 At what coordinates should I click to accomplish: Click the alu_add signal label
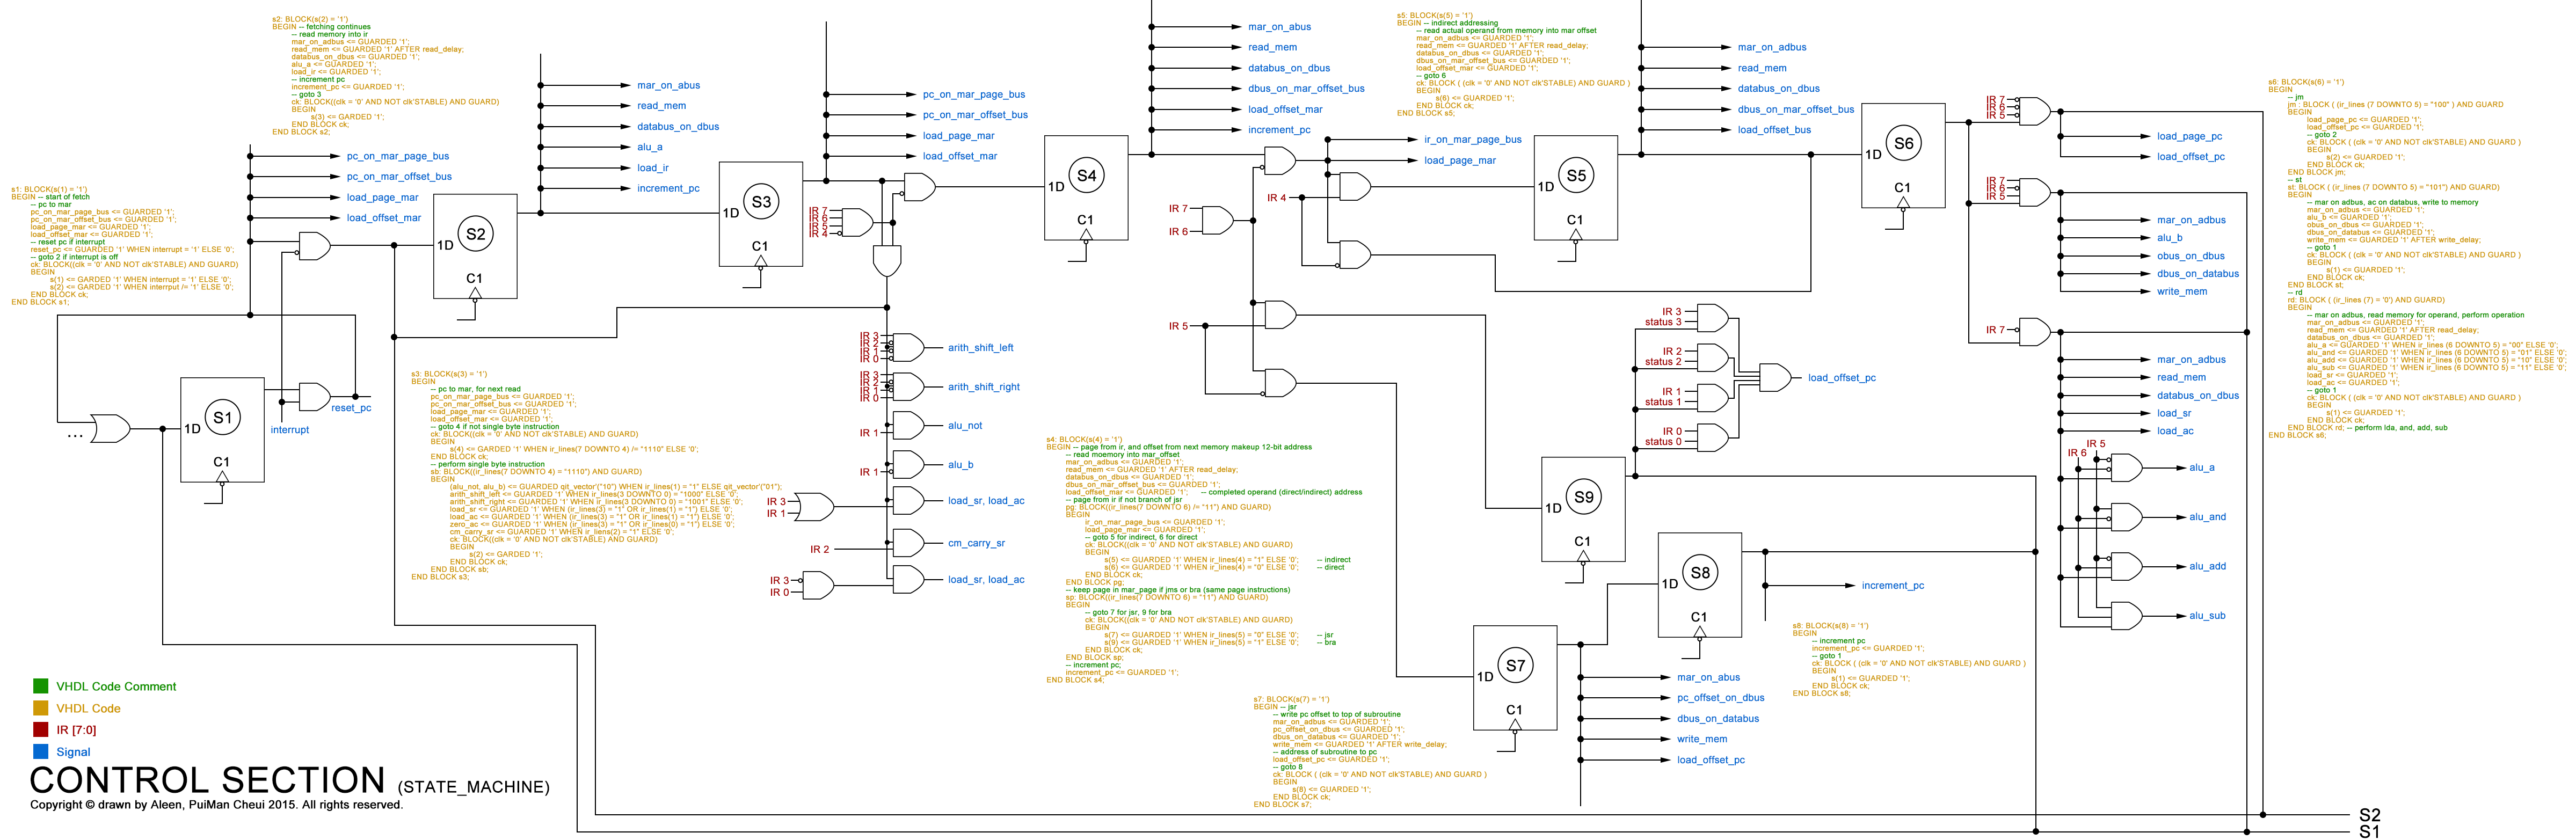[2207, 566]
